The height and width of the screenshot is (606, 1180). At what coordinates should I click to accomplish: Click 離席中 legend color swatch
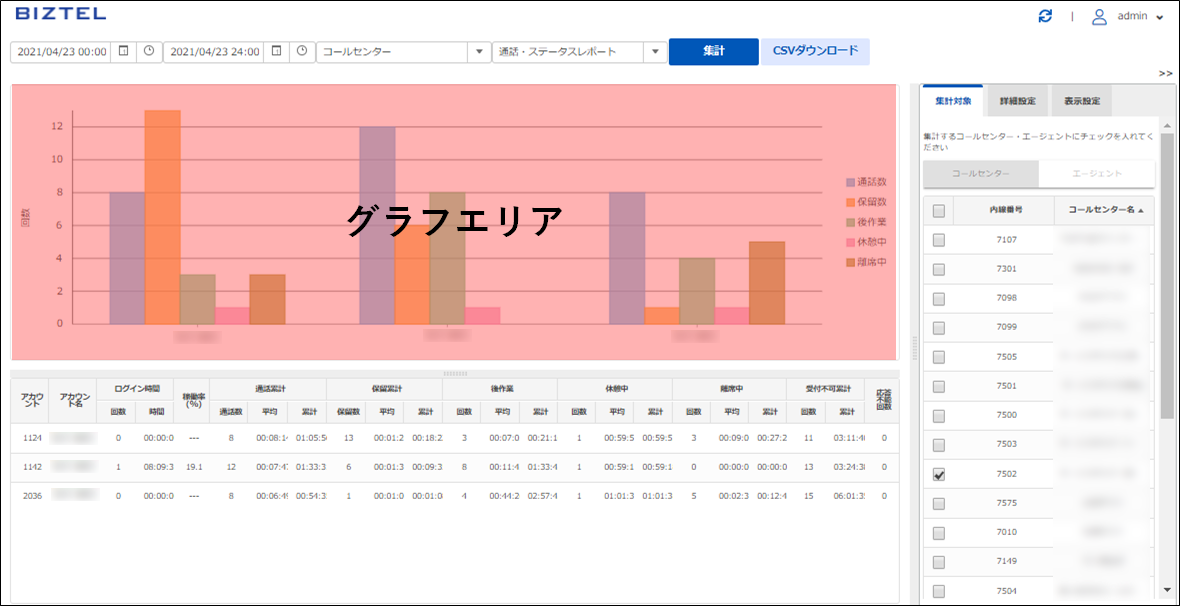coord(850,263)
